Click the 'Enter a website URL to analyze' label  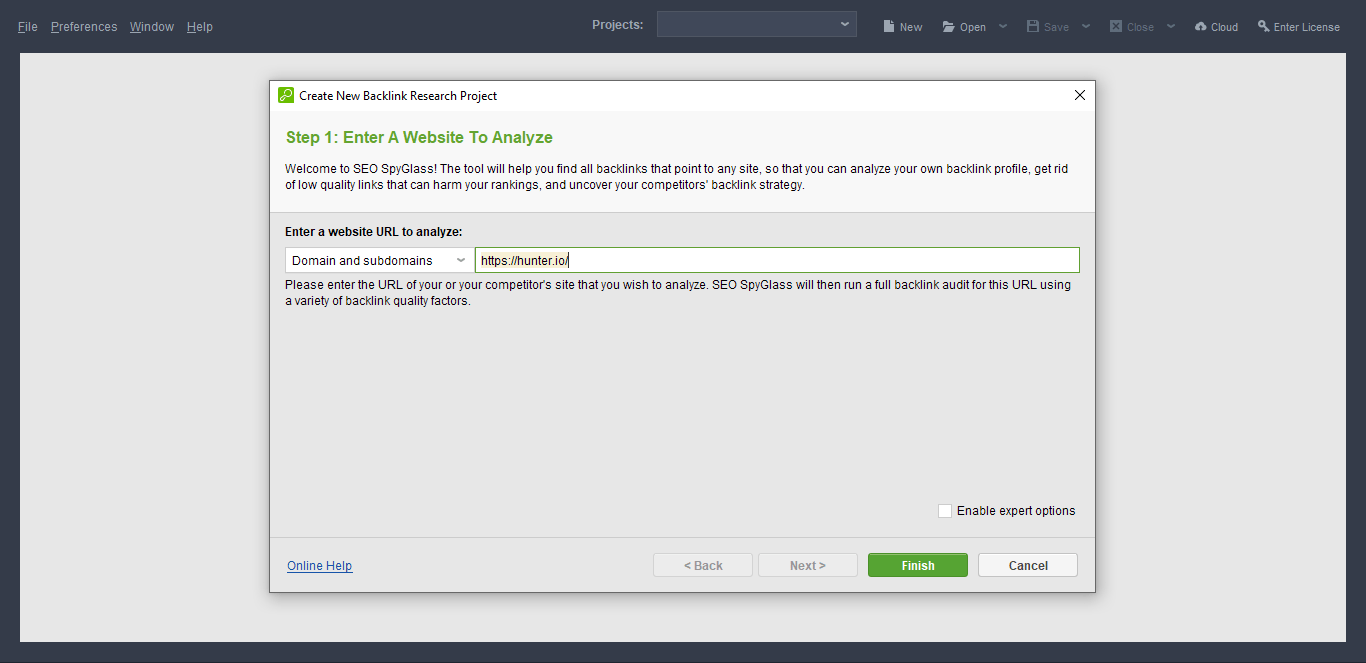pyautogui.click(x=374, y=232)
